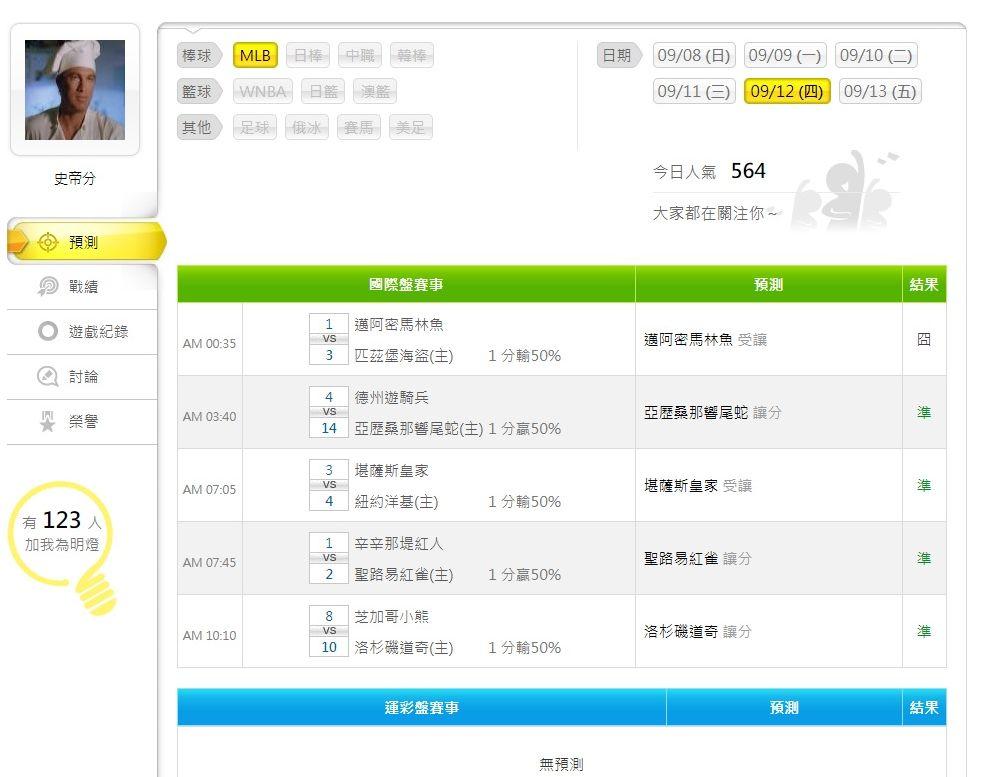Click the AM 07:45 game time
984x777 pixels.
coord(210,562)
